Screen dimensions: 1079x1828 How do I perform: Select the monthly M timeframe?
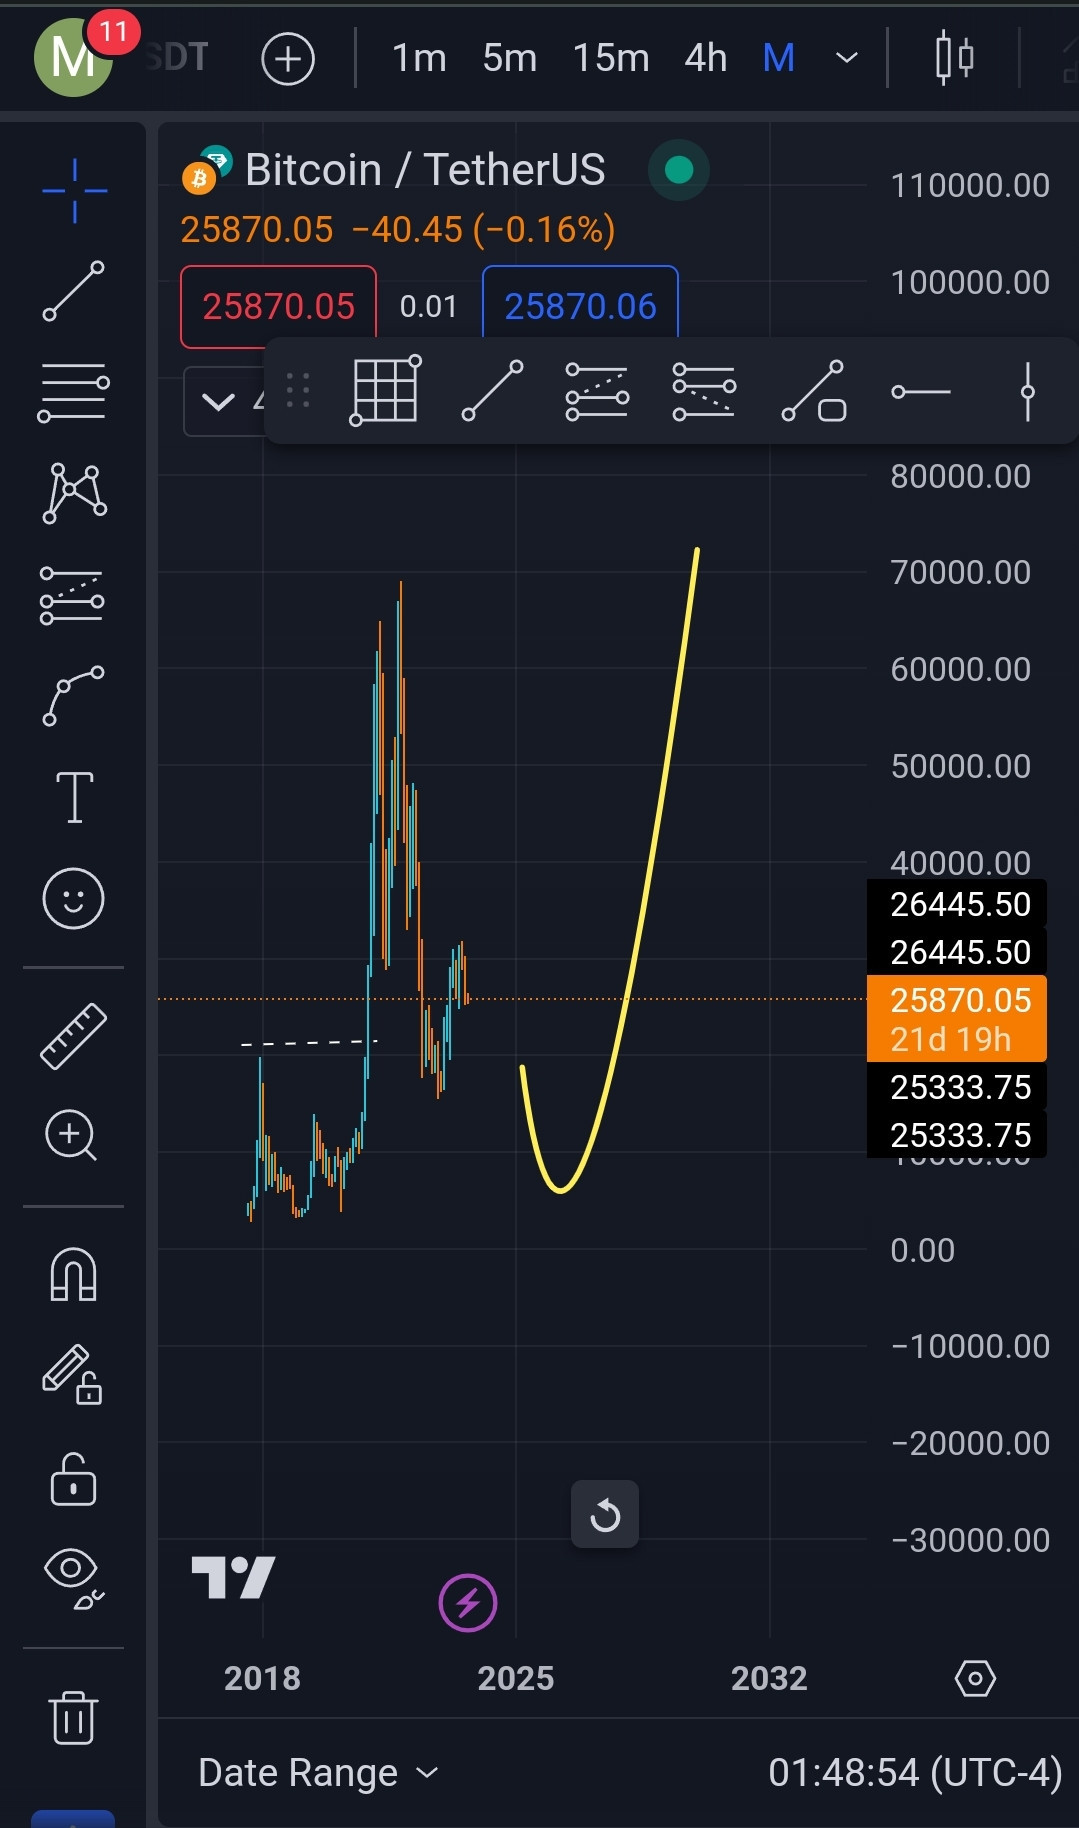point(779,58)
